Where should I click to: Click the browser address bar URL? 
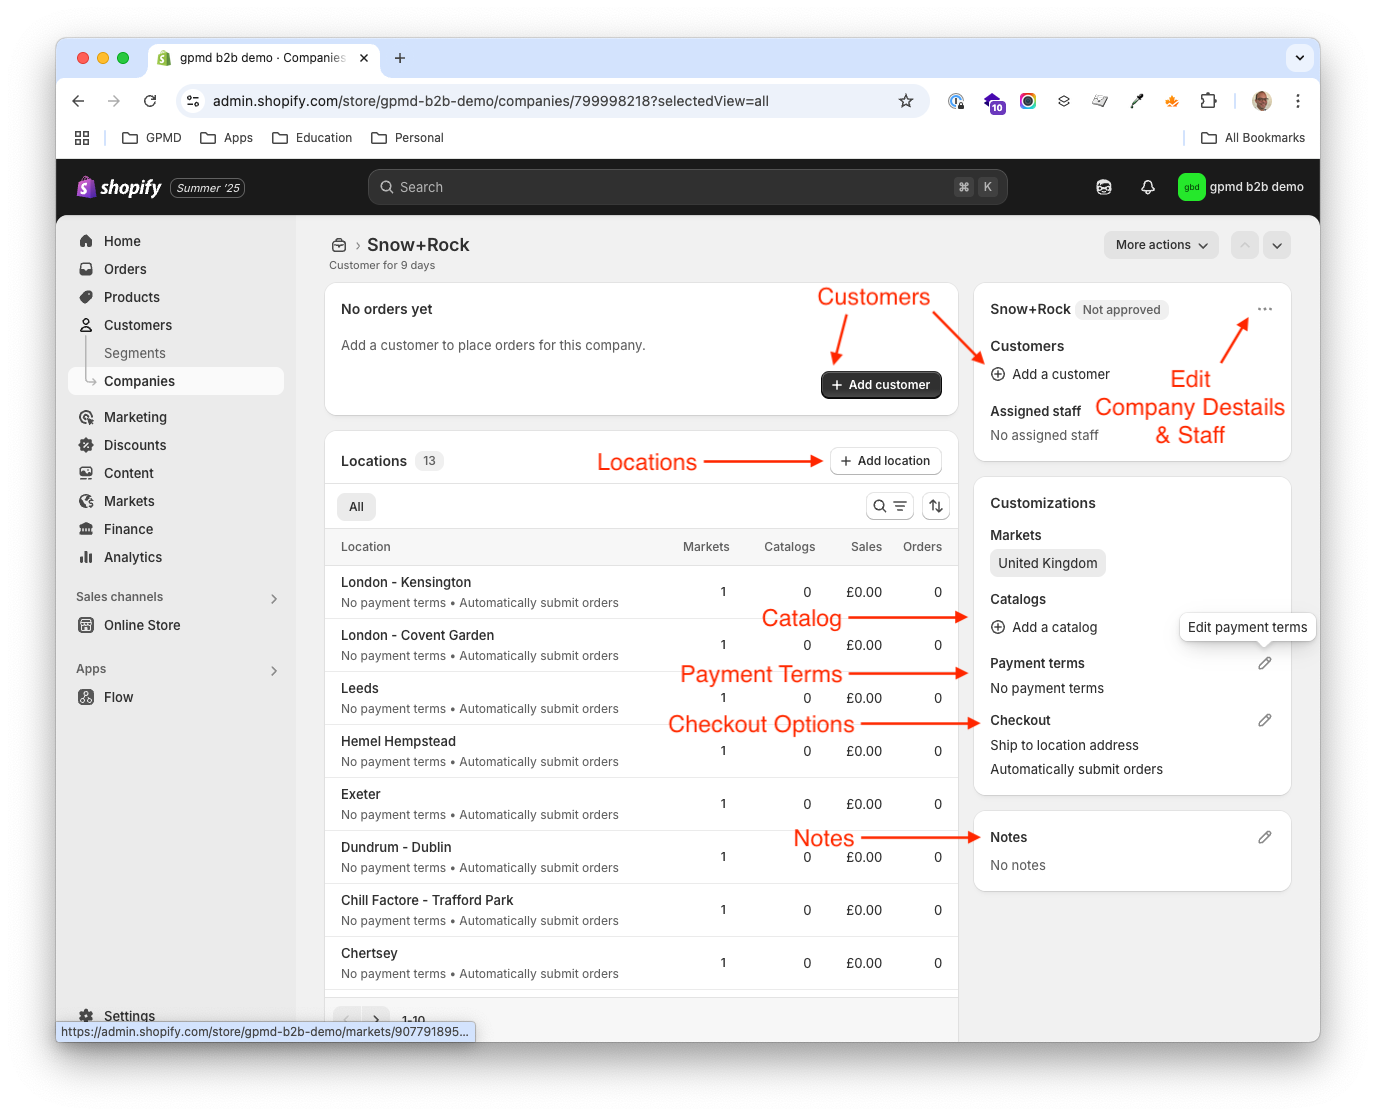point(490,101)
